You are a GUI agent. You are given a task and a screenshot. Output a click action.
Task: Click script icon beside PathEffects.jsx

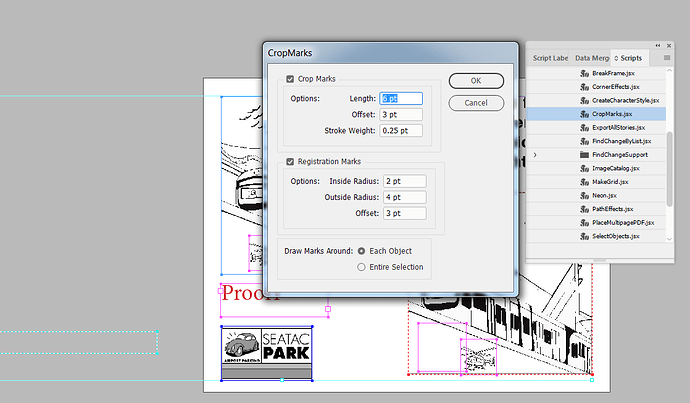point(584,209)
